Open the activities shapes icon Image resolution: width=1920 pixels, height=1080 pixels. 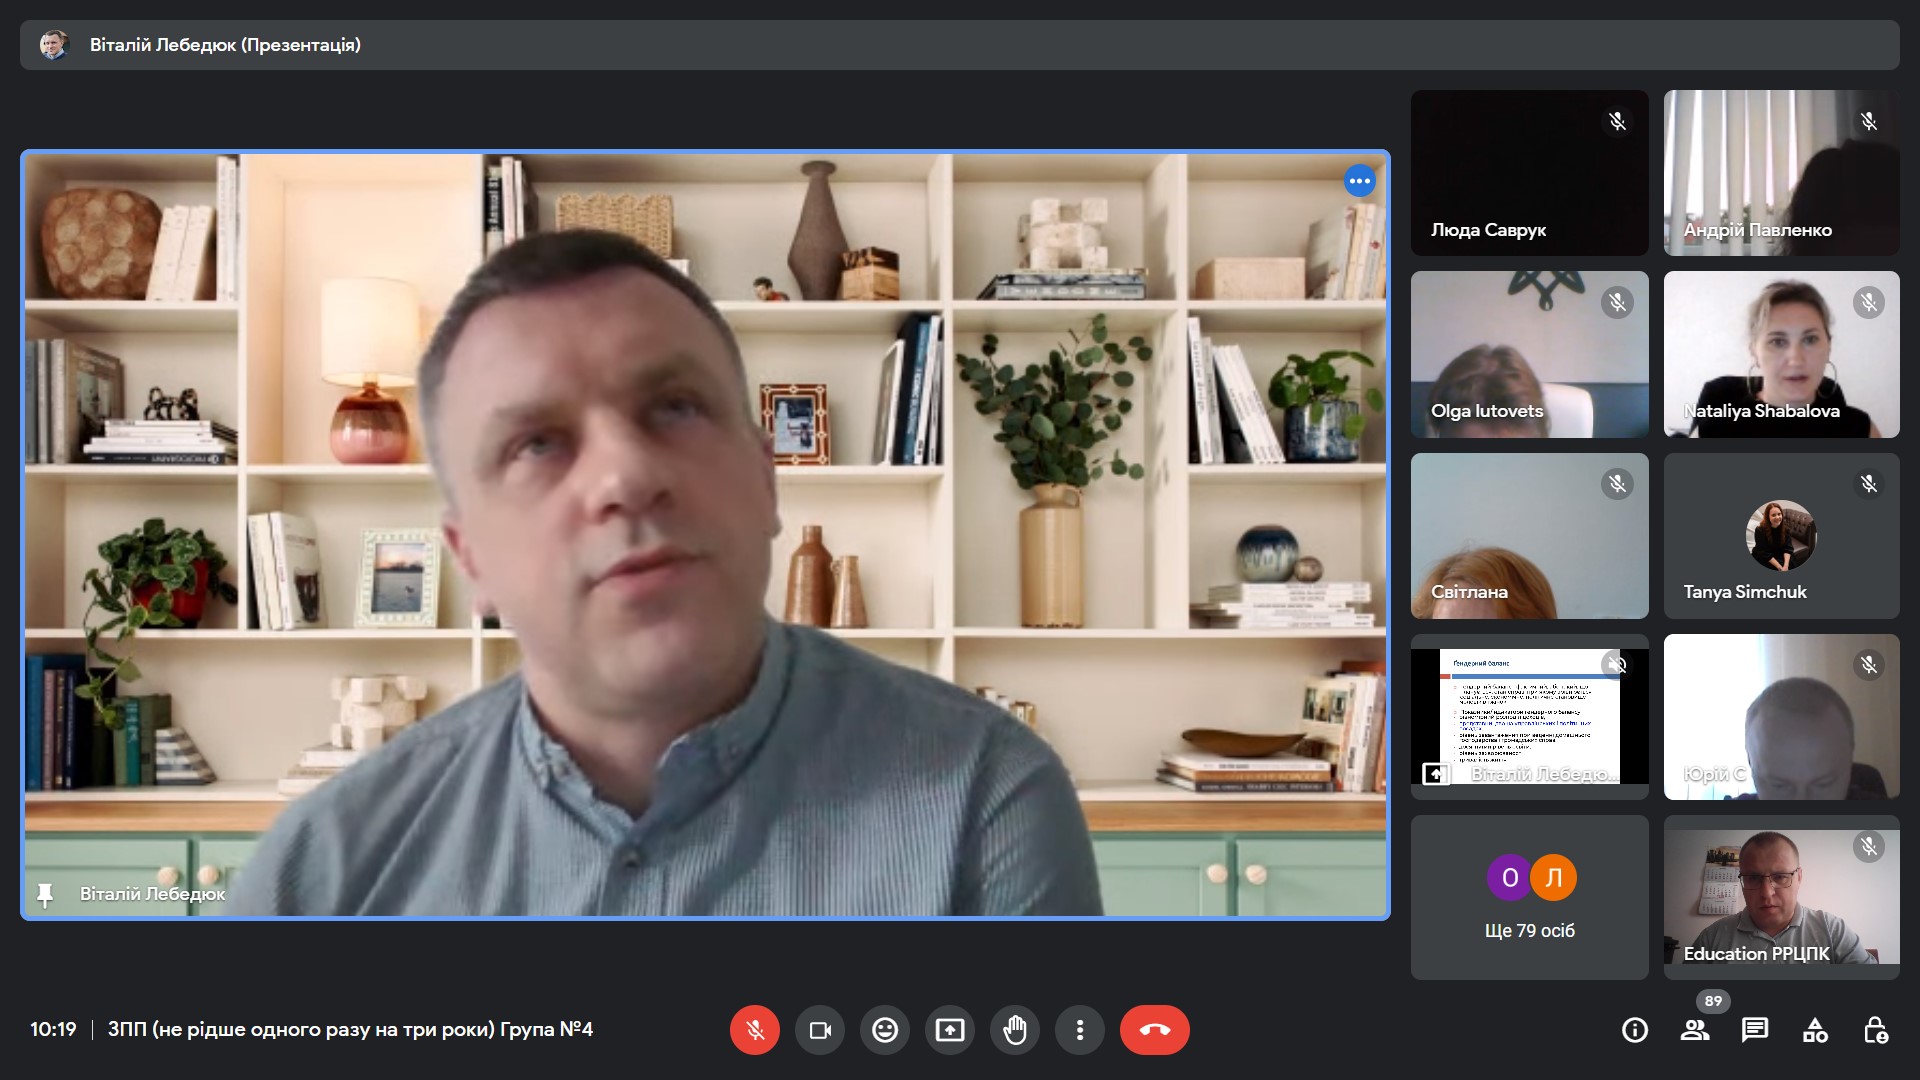pyautogui.click(x=1815, y=1029)
